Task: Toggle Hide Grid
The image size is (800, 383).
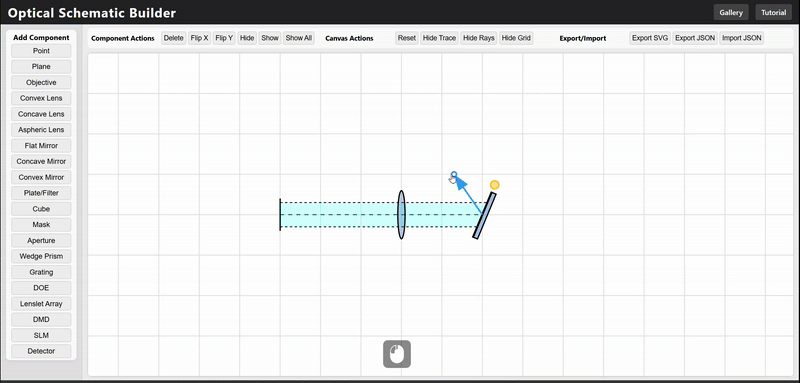Action: coord(516,38)
